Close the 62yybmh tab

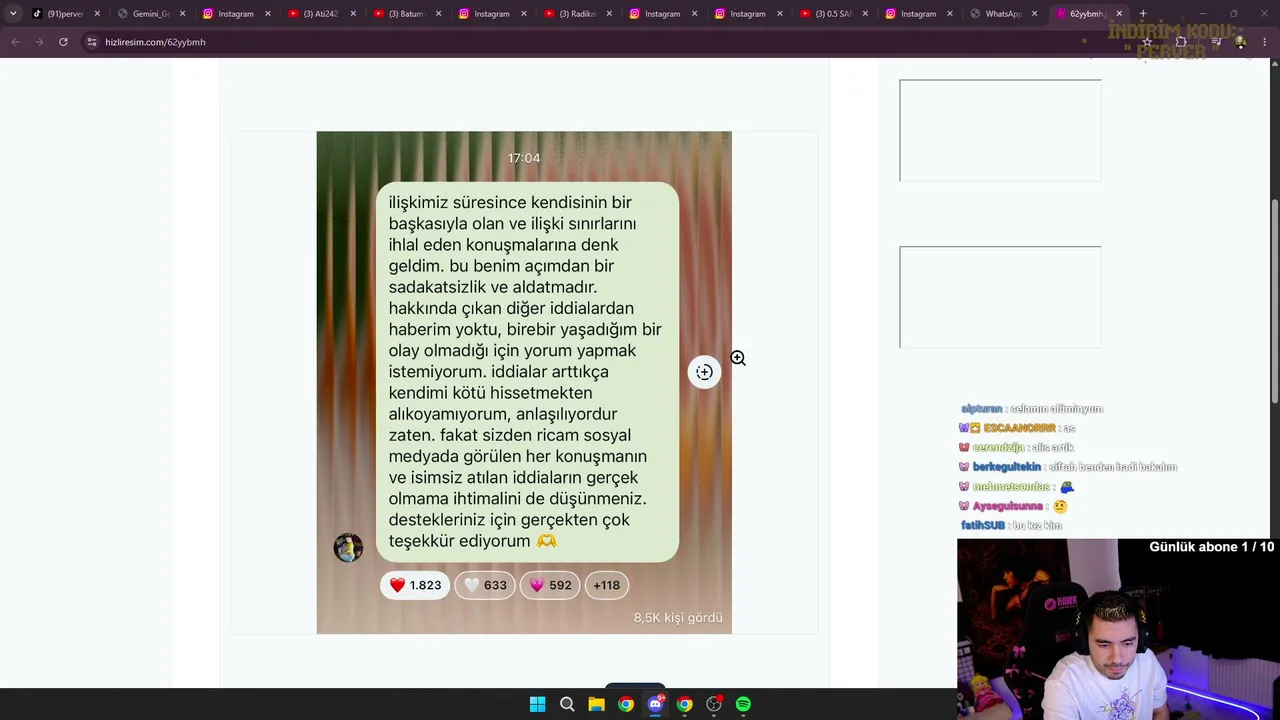(x=1120, y=14)
